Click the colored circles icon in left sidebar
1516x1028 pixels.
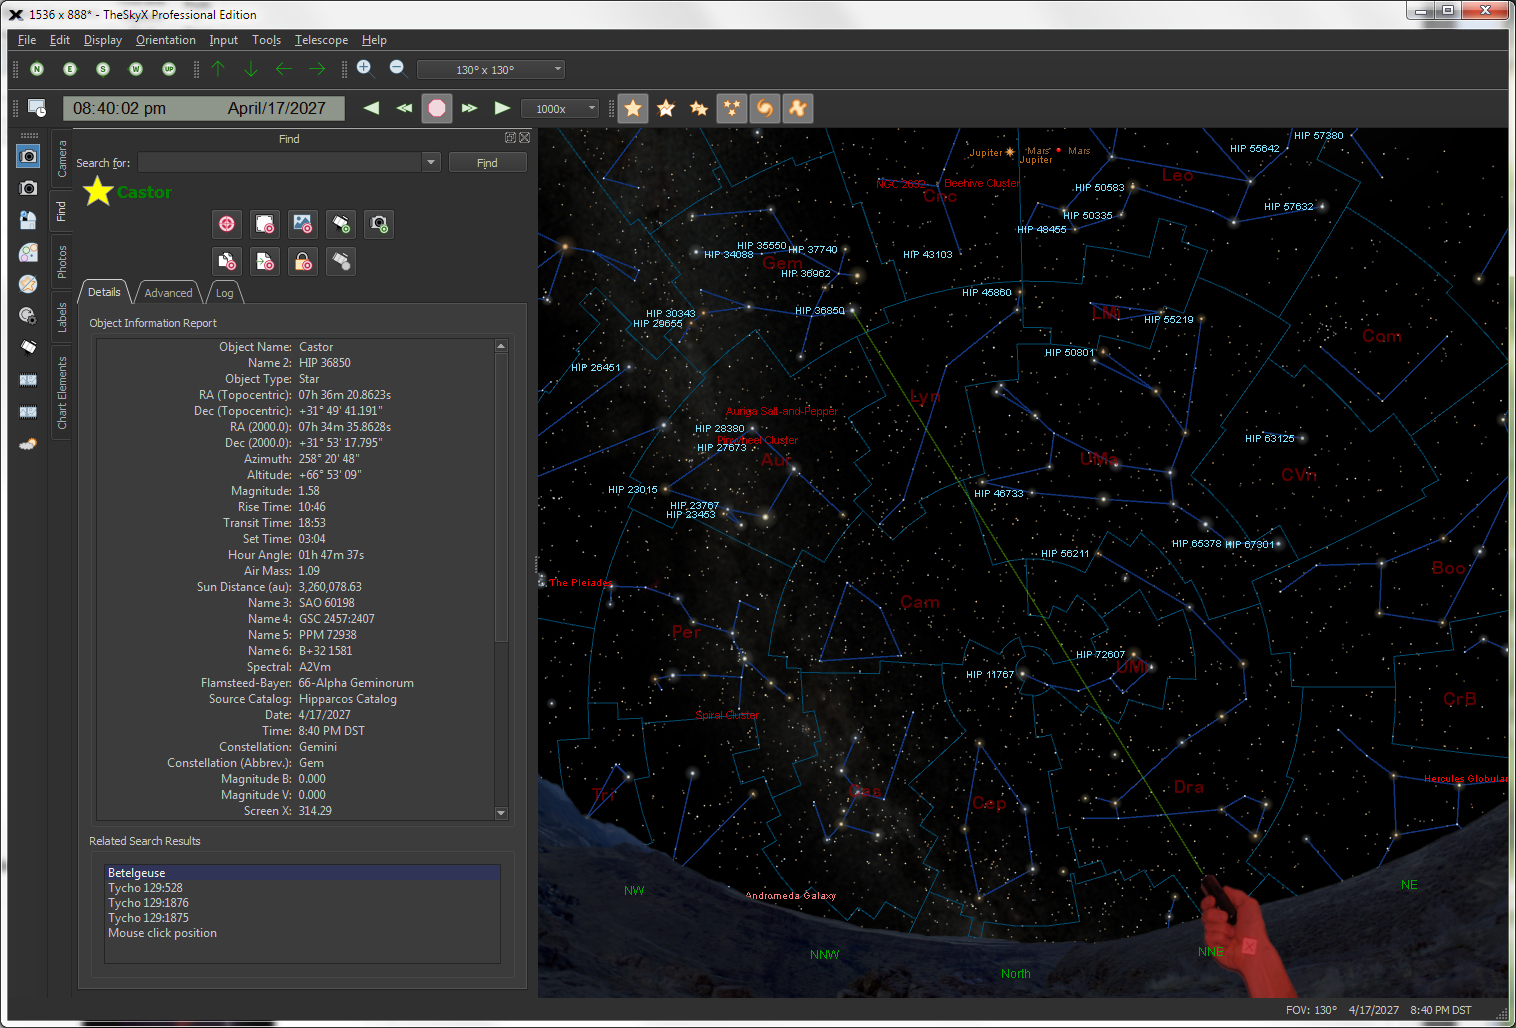coord(29,252)
